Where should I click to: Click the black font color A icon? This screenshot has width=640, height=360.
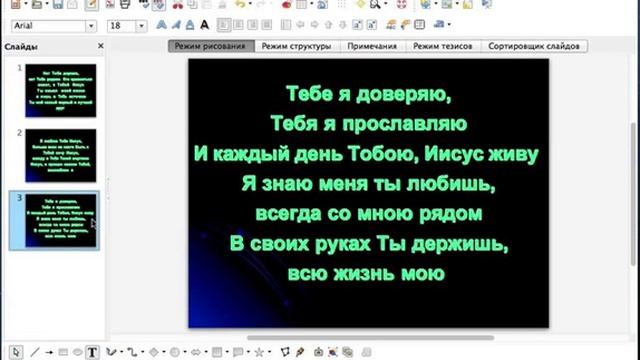point(204,25)
